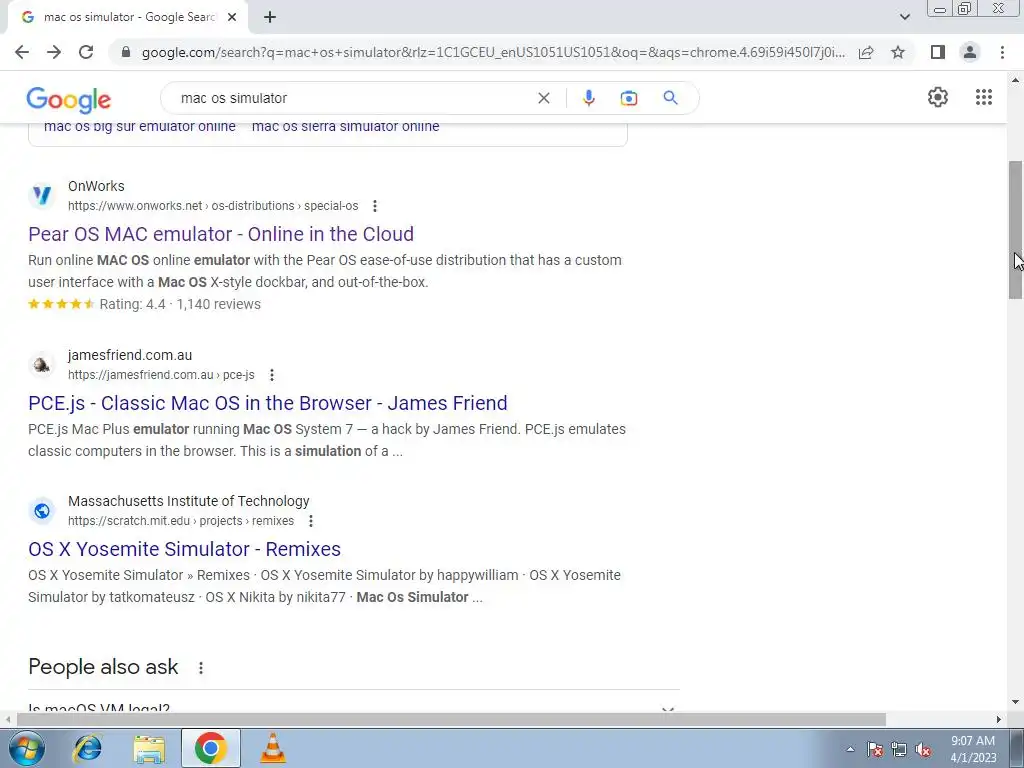
Task: Launch Internet Explorer from taskbar
Action: click(88, 748)
